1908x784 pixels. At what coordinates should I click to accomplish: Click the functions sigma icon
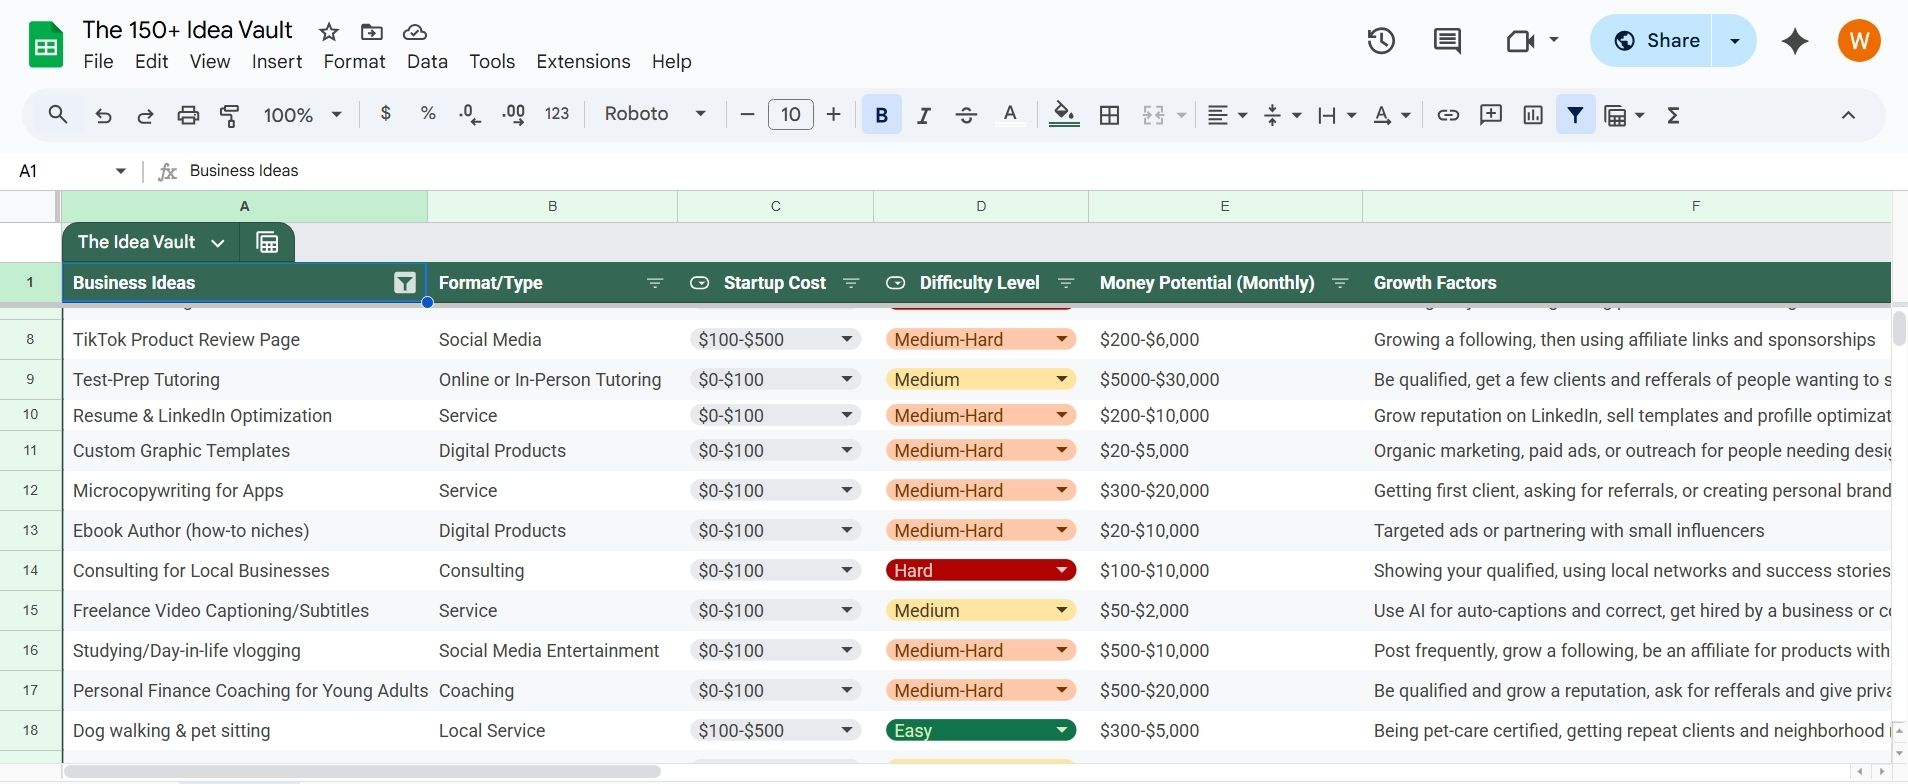[1673, 115]
